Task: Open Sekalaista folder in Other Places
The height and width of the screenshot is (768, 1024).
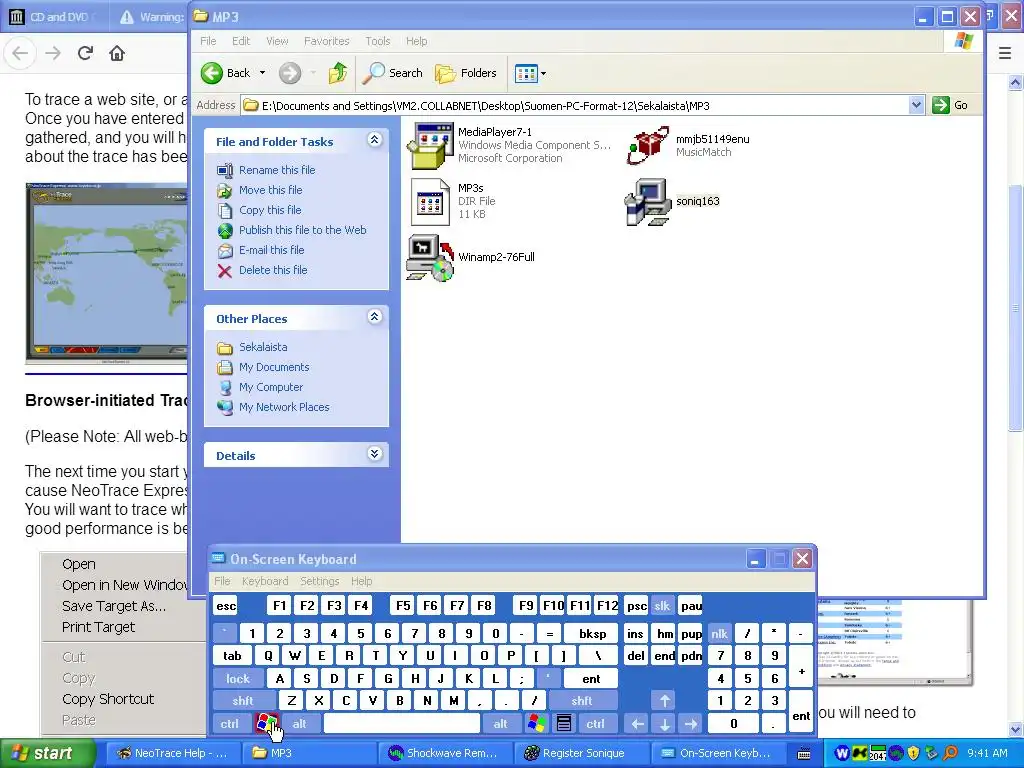Action: click(263, 347)
